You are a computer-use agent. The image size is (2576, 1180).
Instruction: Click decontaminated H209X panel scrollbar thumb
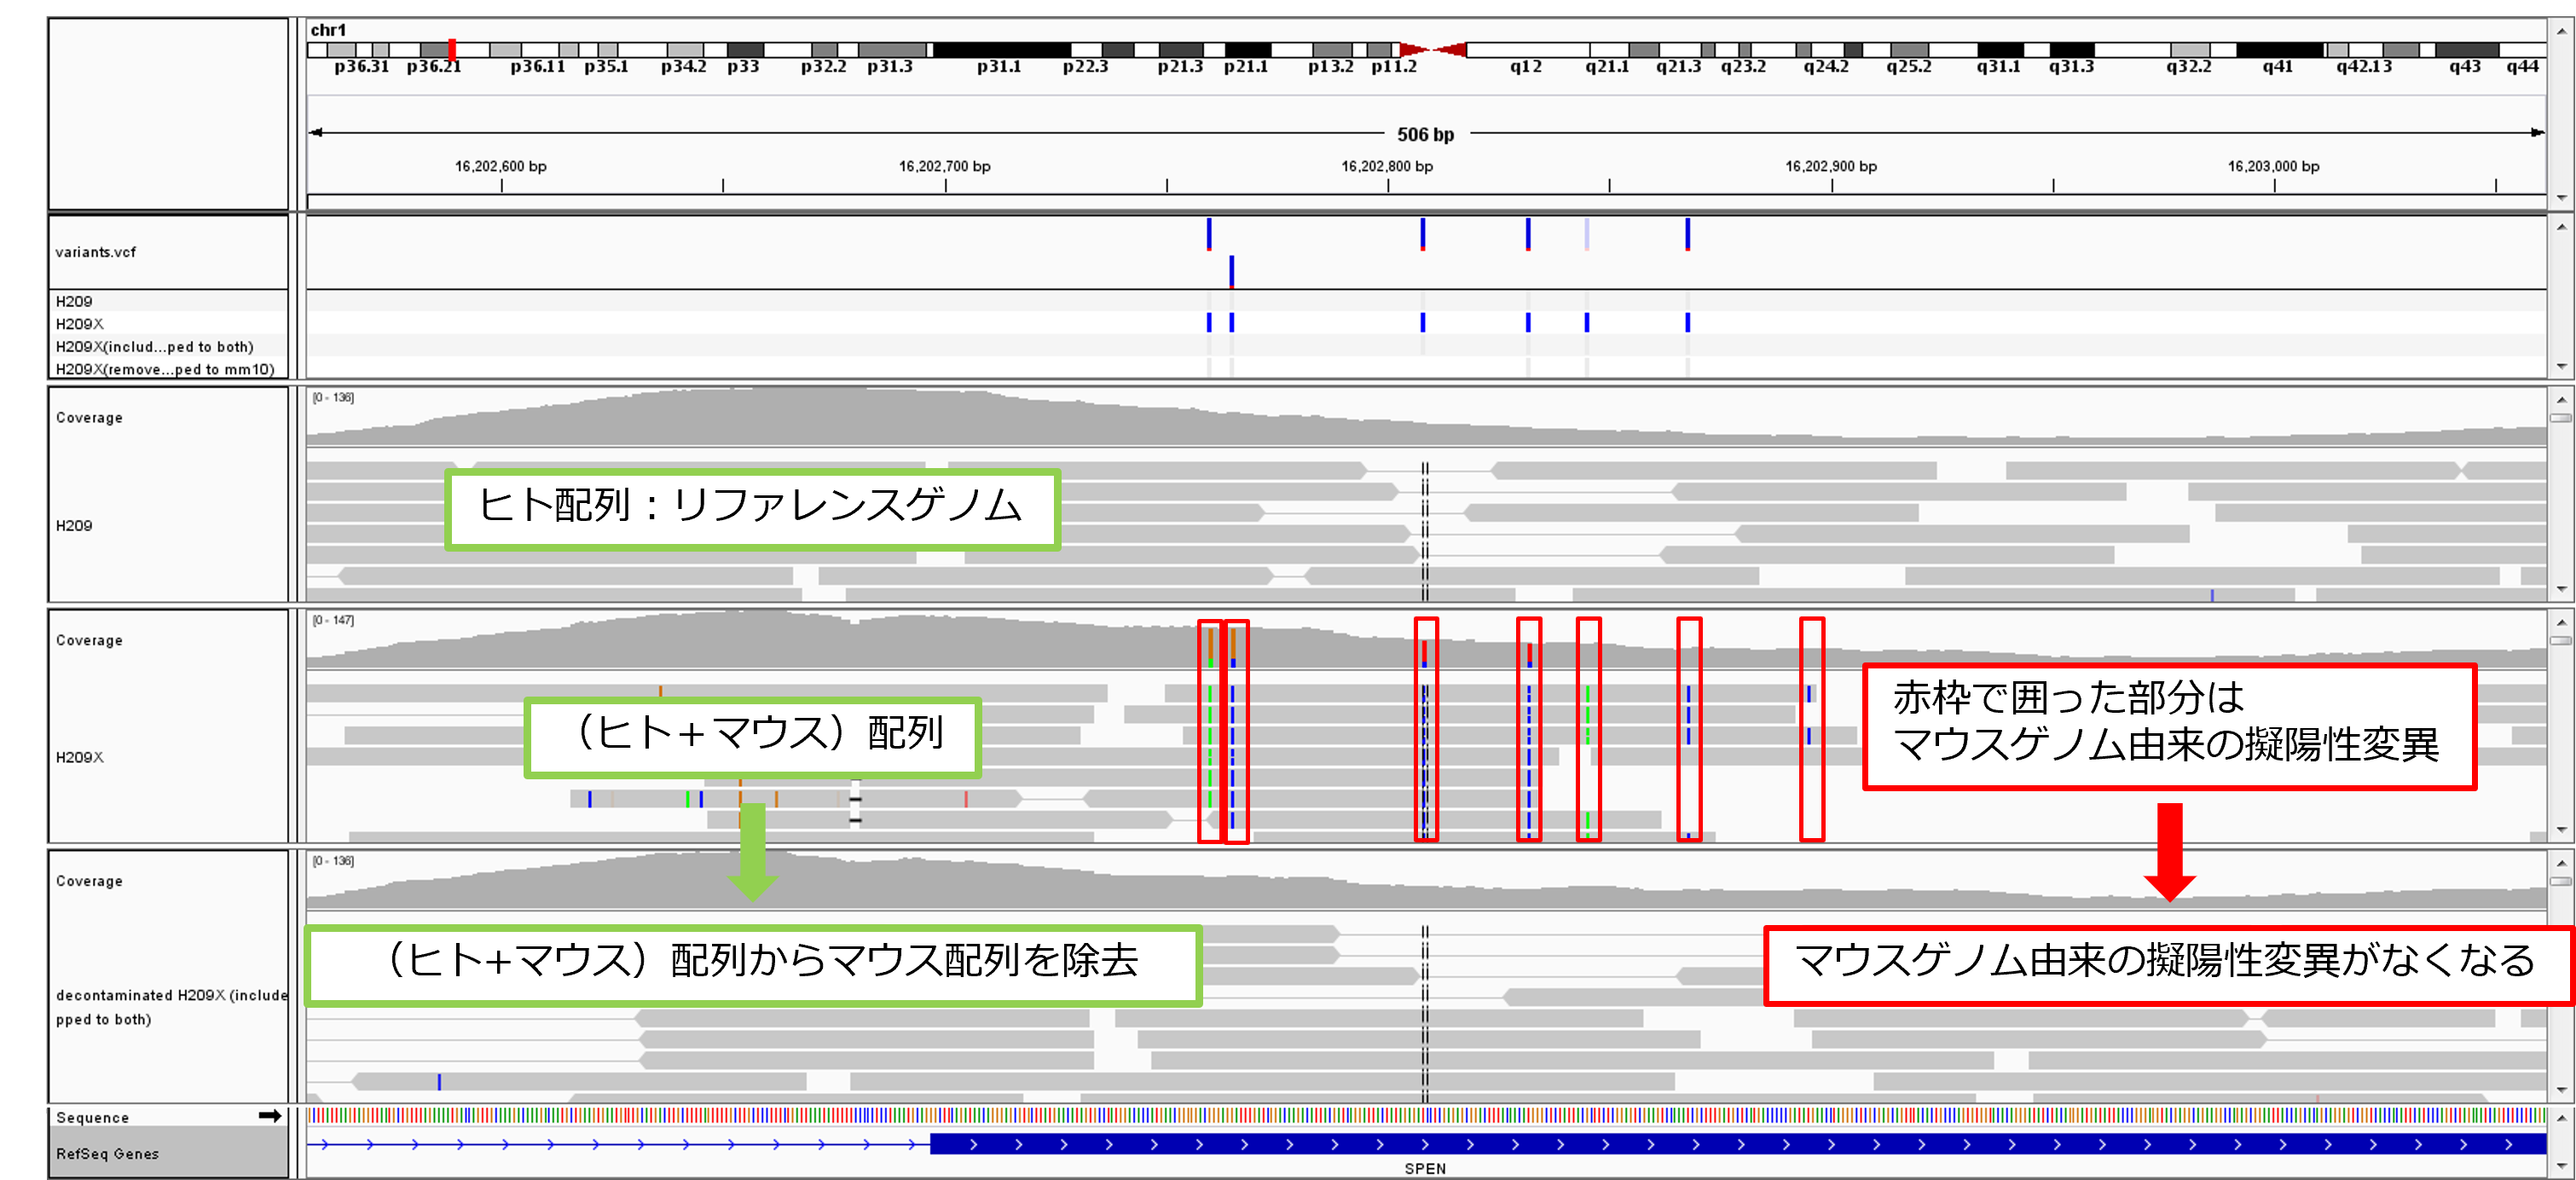pos(2561,882)
